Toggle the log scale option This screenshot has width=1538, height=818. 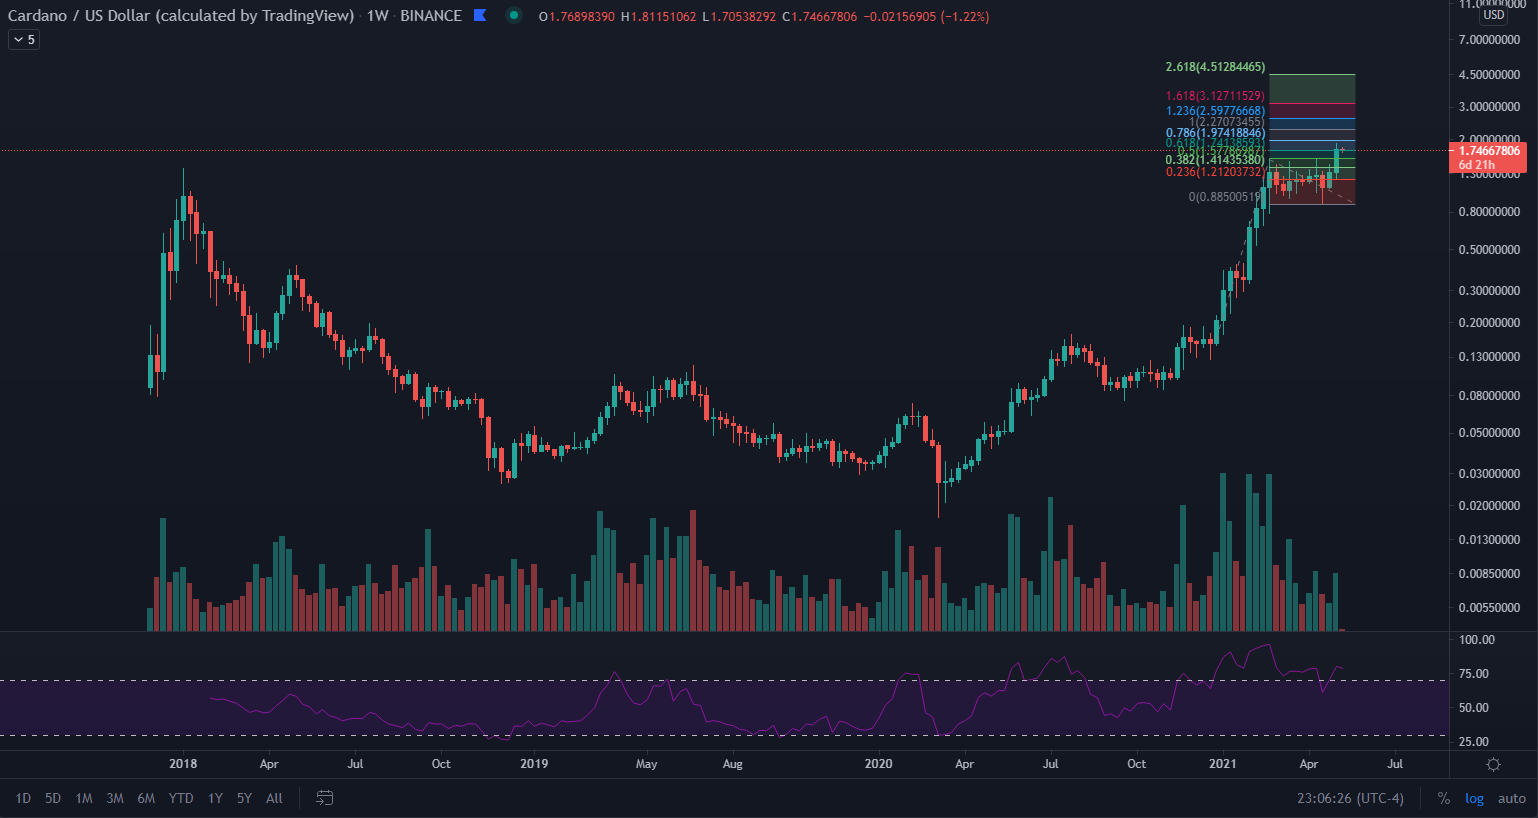[x=1474, y=798]
